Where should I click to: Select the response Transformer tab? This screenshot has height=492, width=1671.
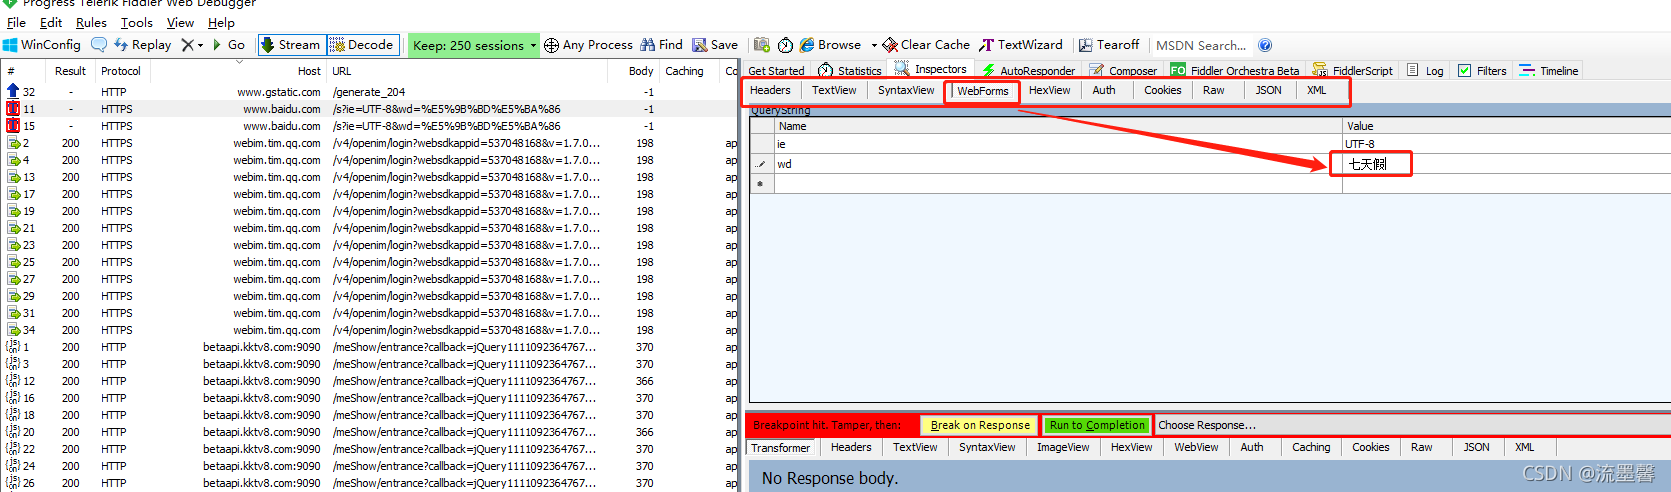781,448
